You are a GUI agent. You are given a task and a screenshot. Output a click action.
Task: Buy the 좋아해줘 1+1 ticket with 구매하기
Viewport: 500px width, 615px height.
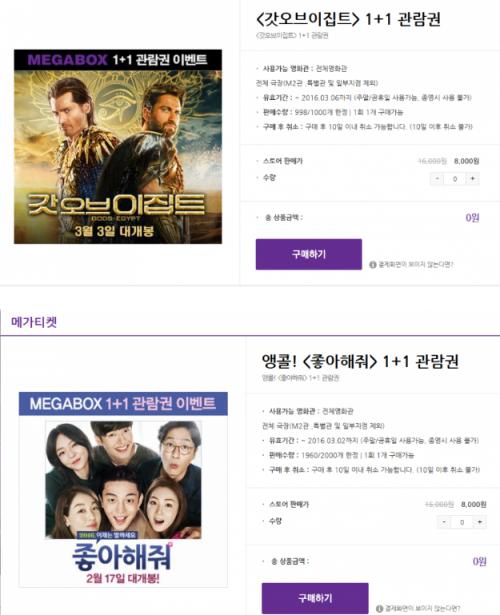(x=315, y=598)
